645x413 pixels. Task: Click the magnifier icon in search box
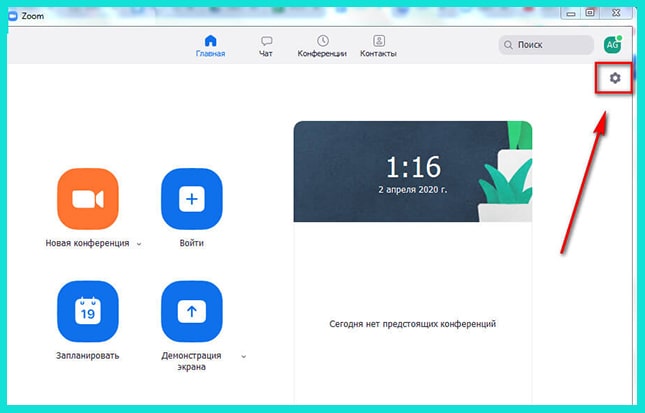(508, 45)
